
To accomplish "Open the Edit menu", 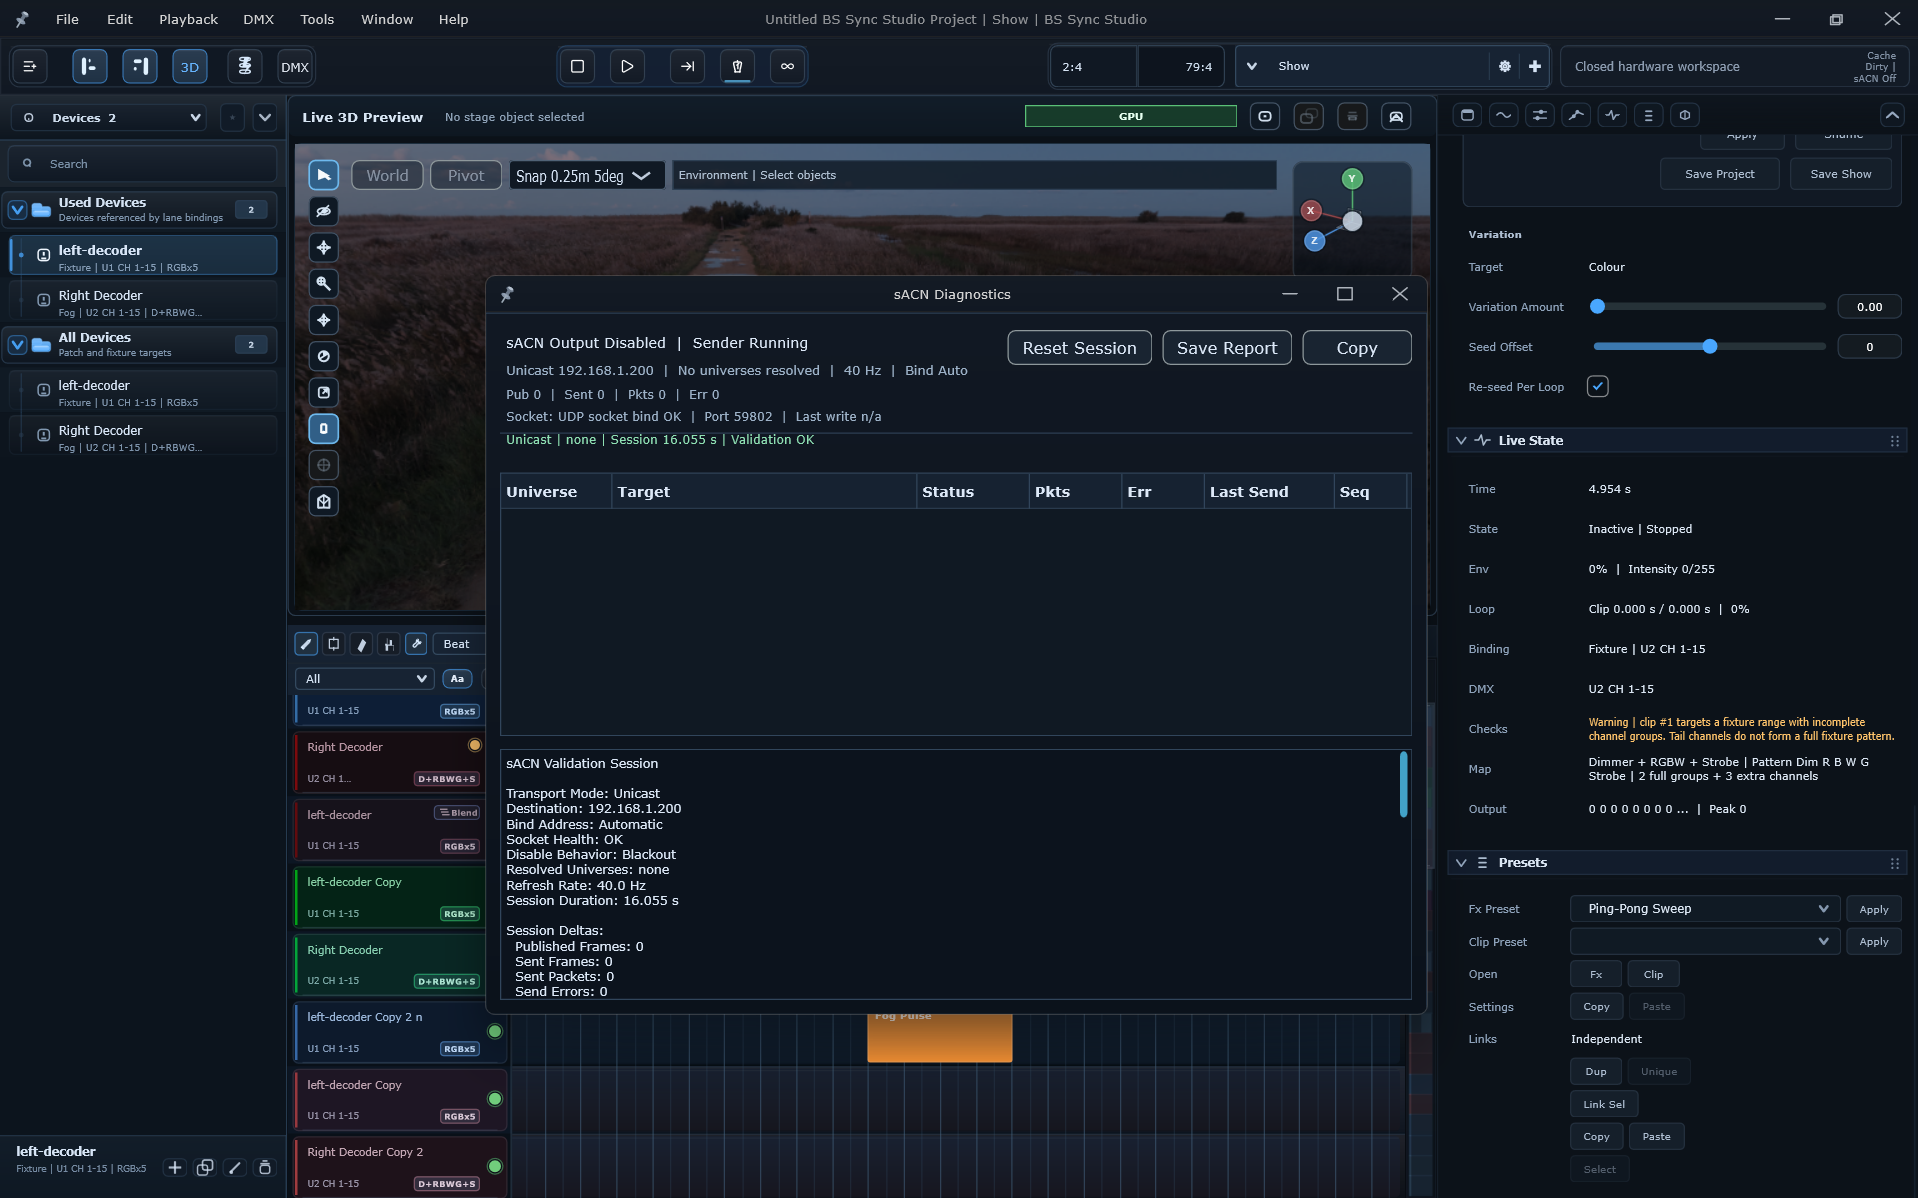I will 119,19.
